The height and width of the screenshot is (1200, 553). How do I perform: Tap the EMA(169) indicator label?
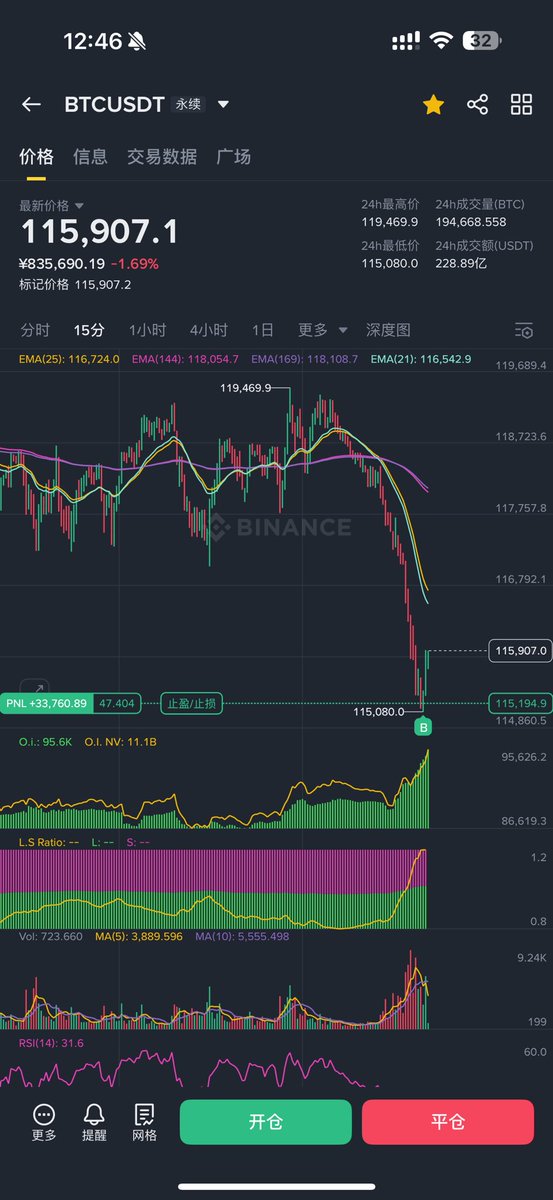pos(304,359)
